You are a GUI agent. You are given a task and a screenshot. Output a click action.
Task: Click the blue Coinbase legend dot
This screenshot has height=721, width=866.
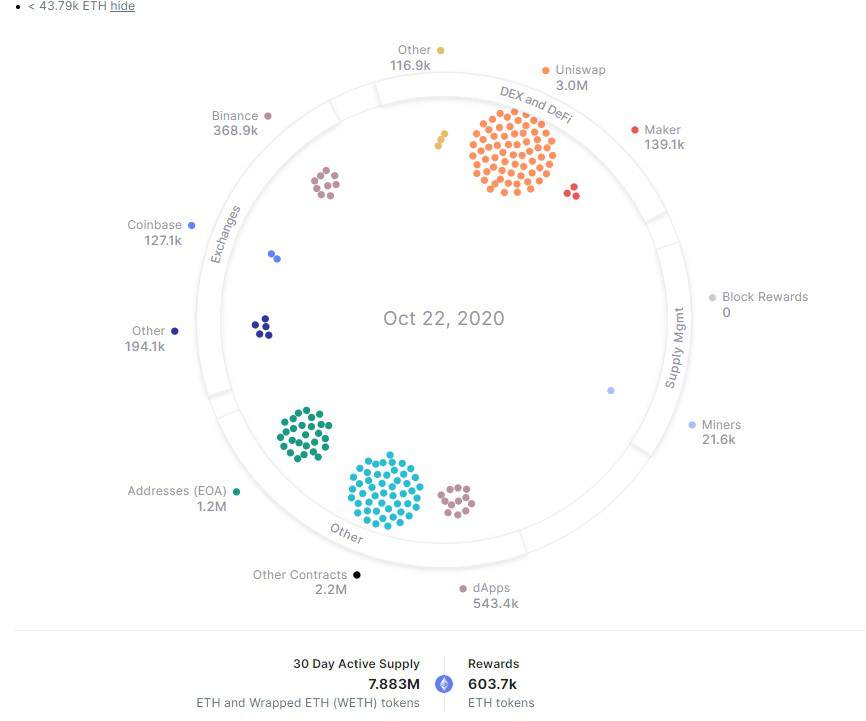[192, 225]
